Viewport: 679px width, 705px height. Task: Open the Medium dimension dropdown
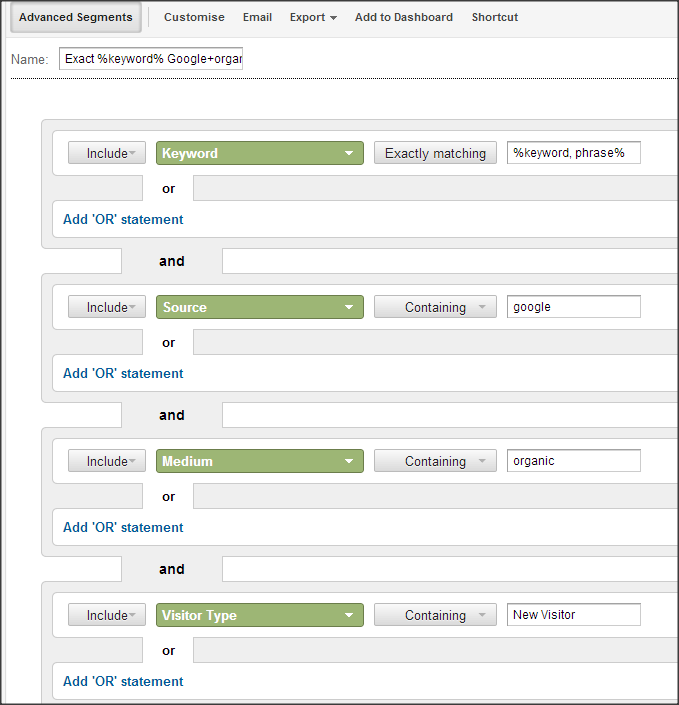[259, 461]
